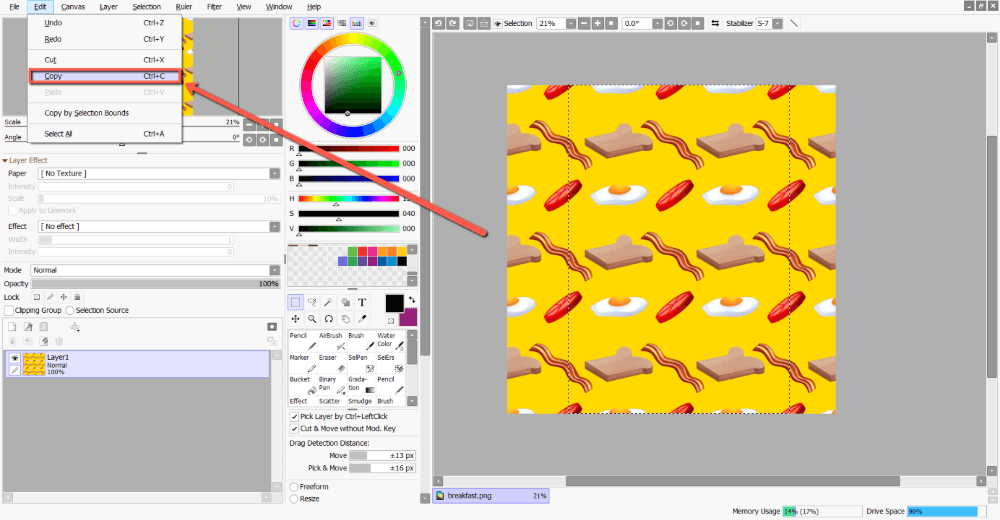This screenshot has width=1000, height=520.
Task: Create a new linework layer
Action: (x=28, y=327)
